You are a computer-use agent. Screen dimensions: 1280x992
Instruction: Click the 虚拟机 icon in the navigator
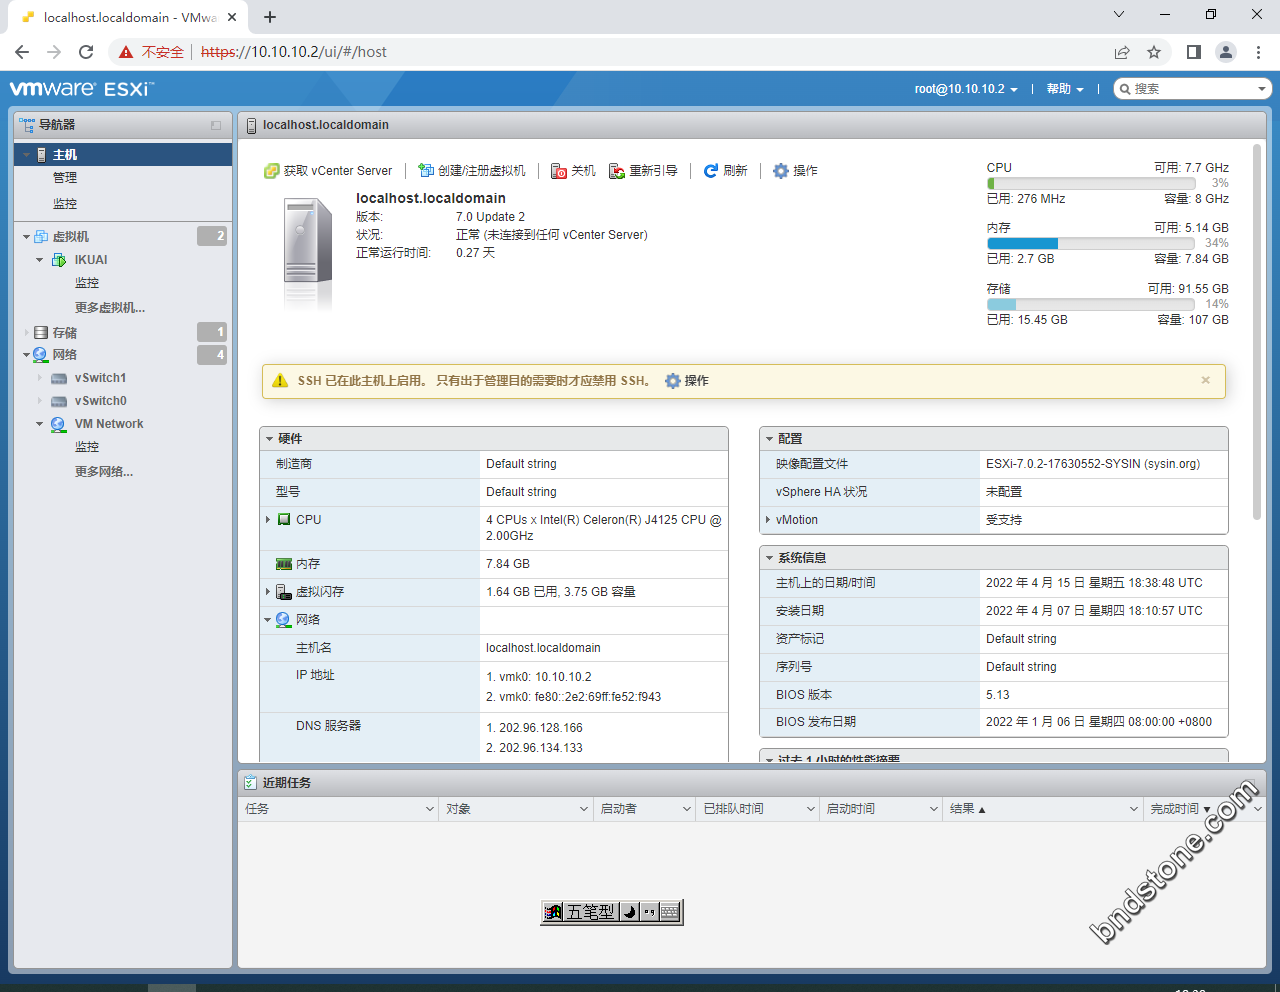tap(41, 237)
